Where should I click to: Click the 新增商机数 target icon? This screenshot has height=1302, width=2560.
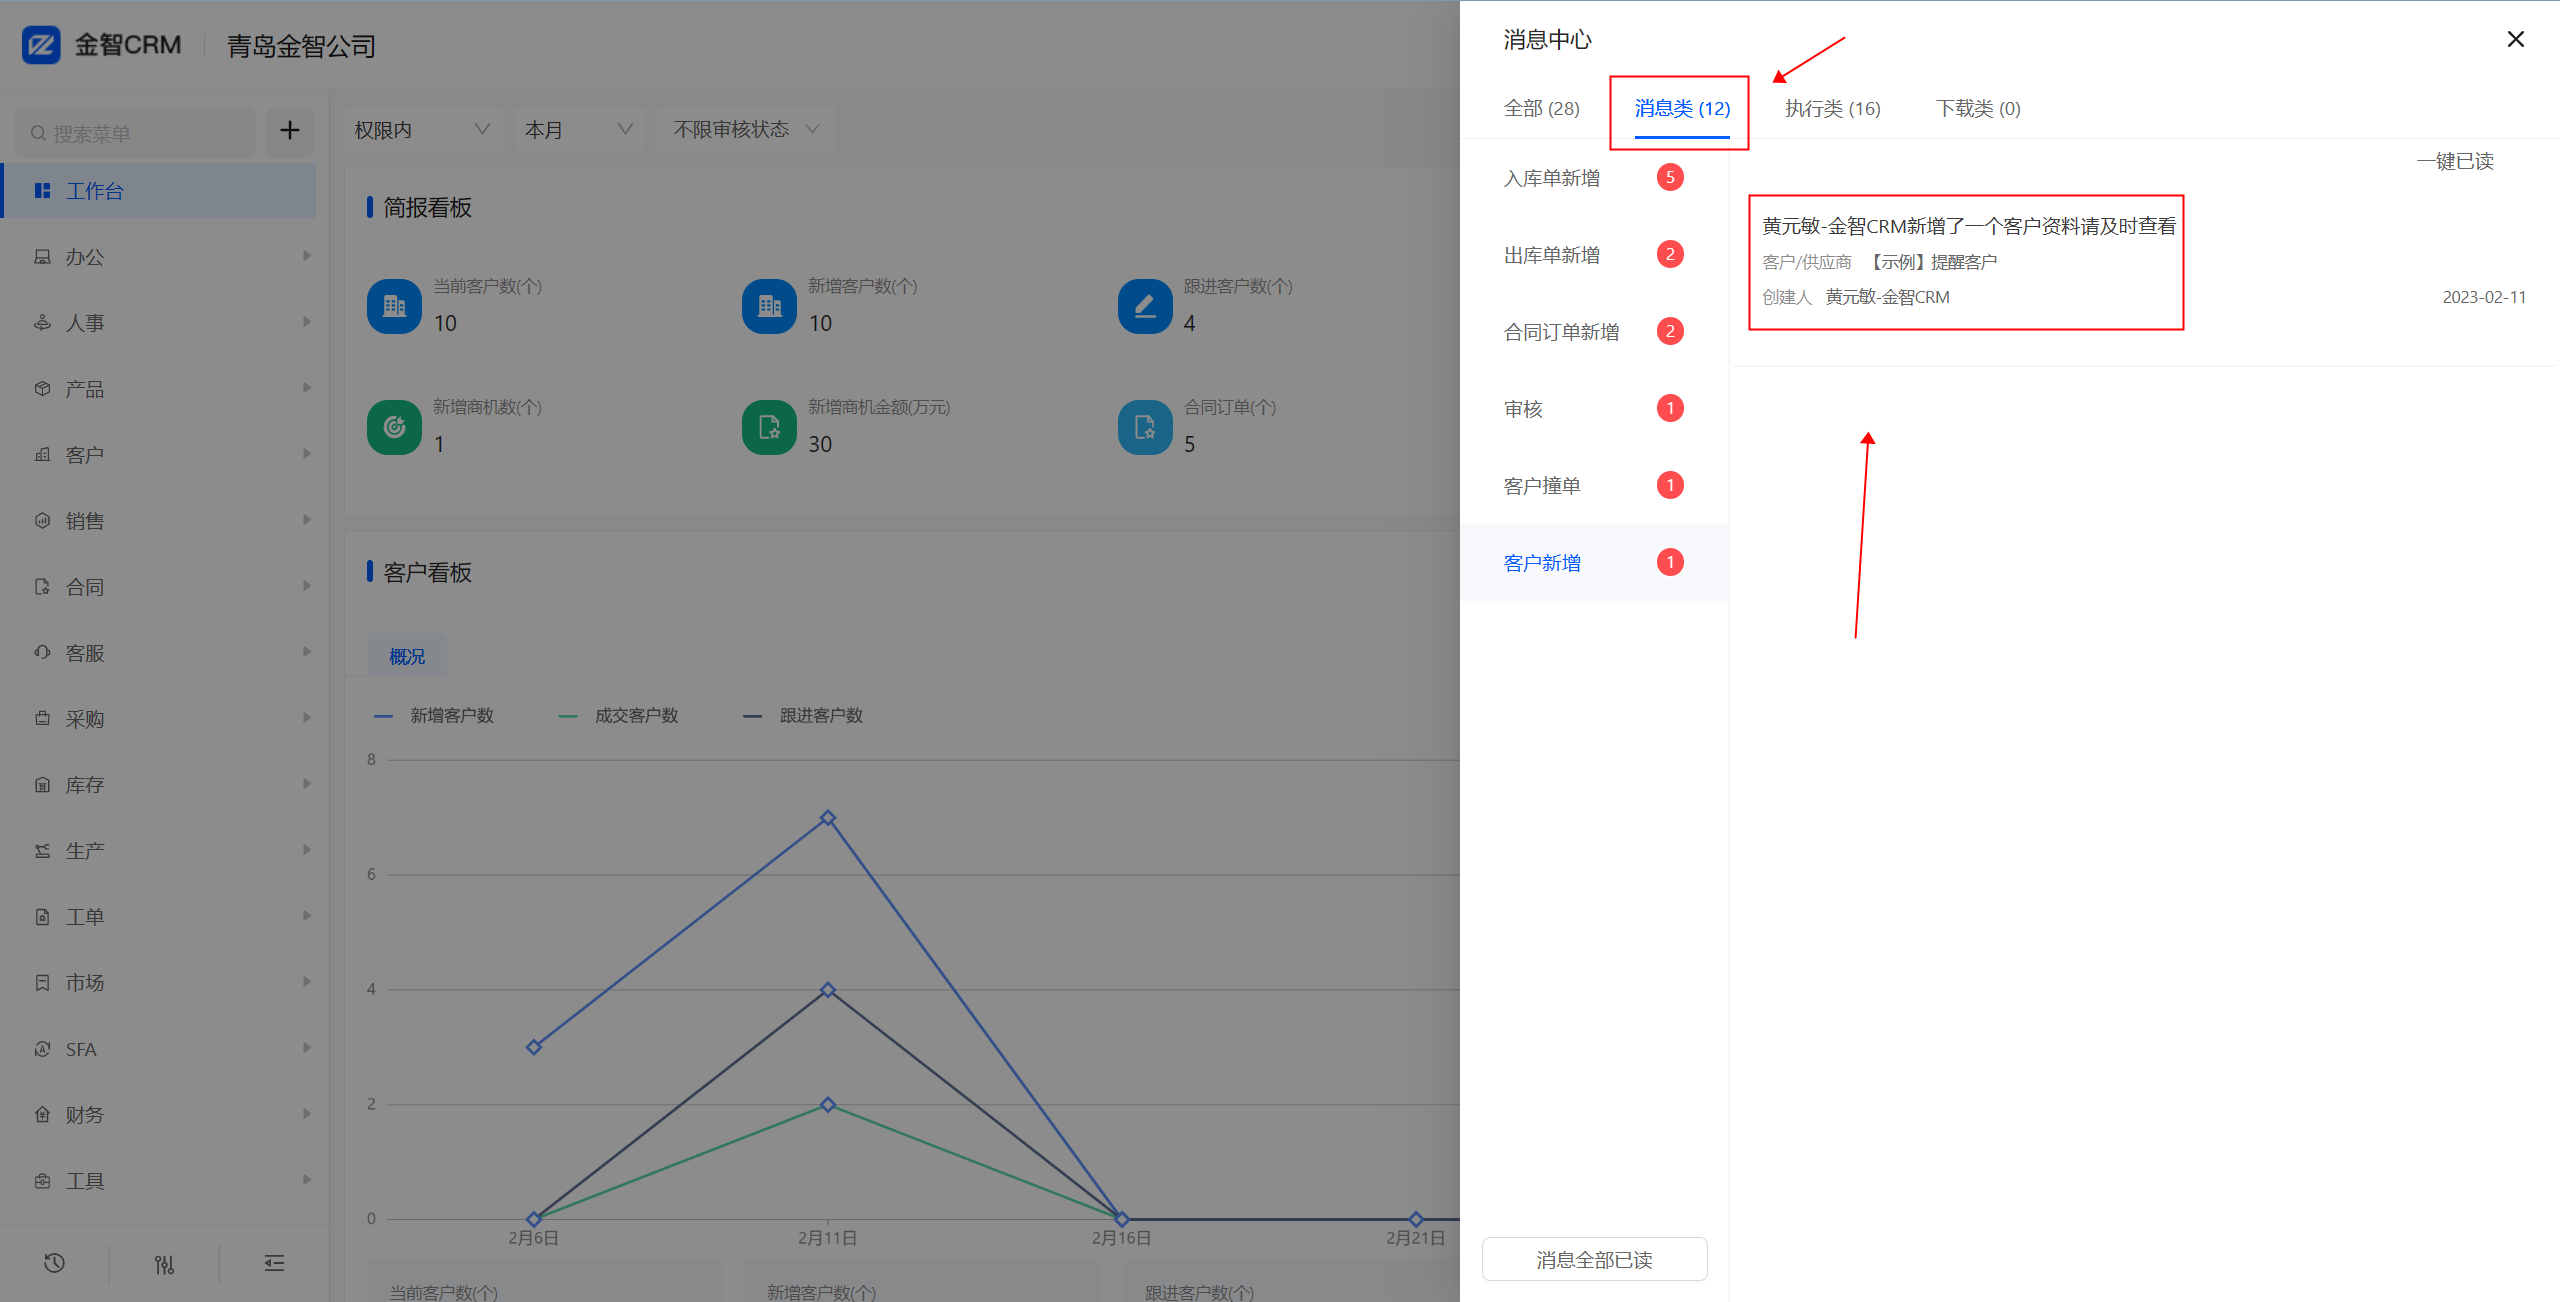pyautogui.click(x=394, y=428)
